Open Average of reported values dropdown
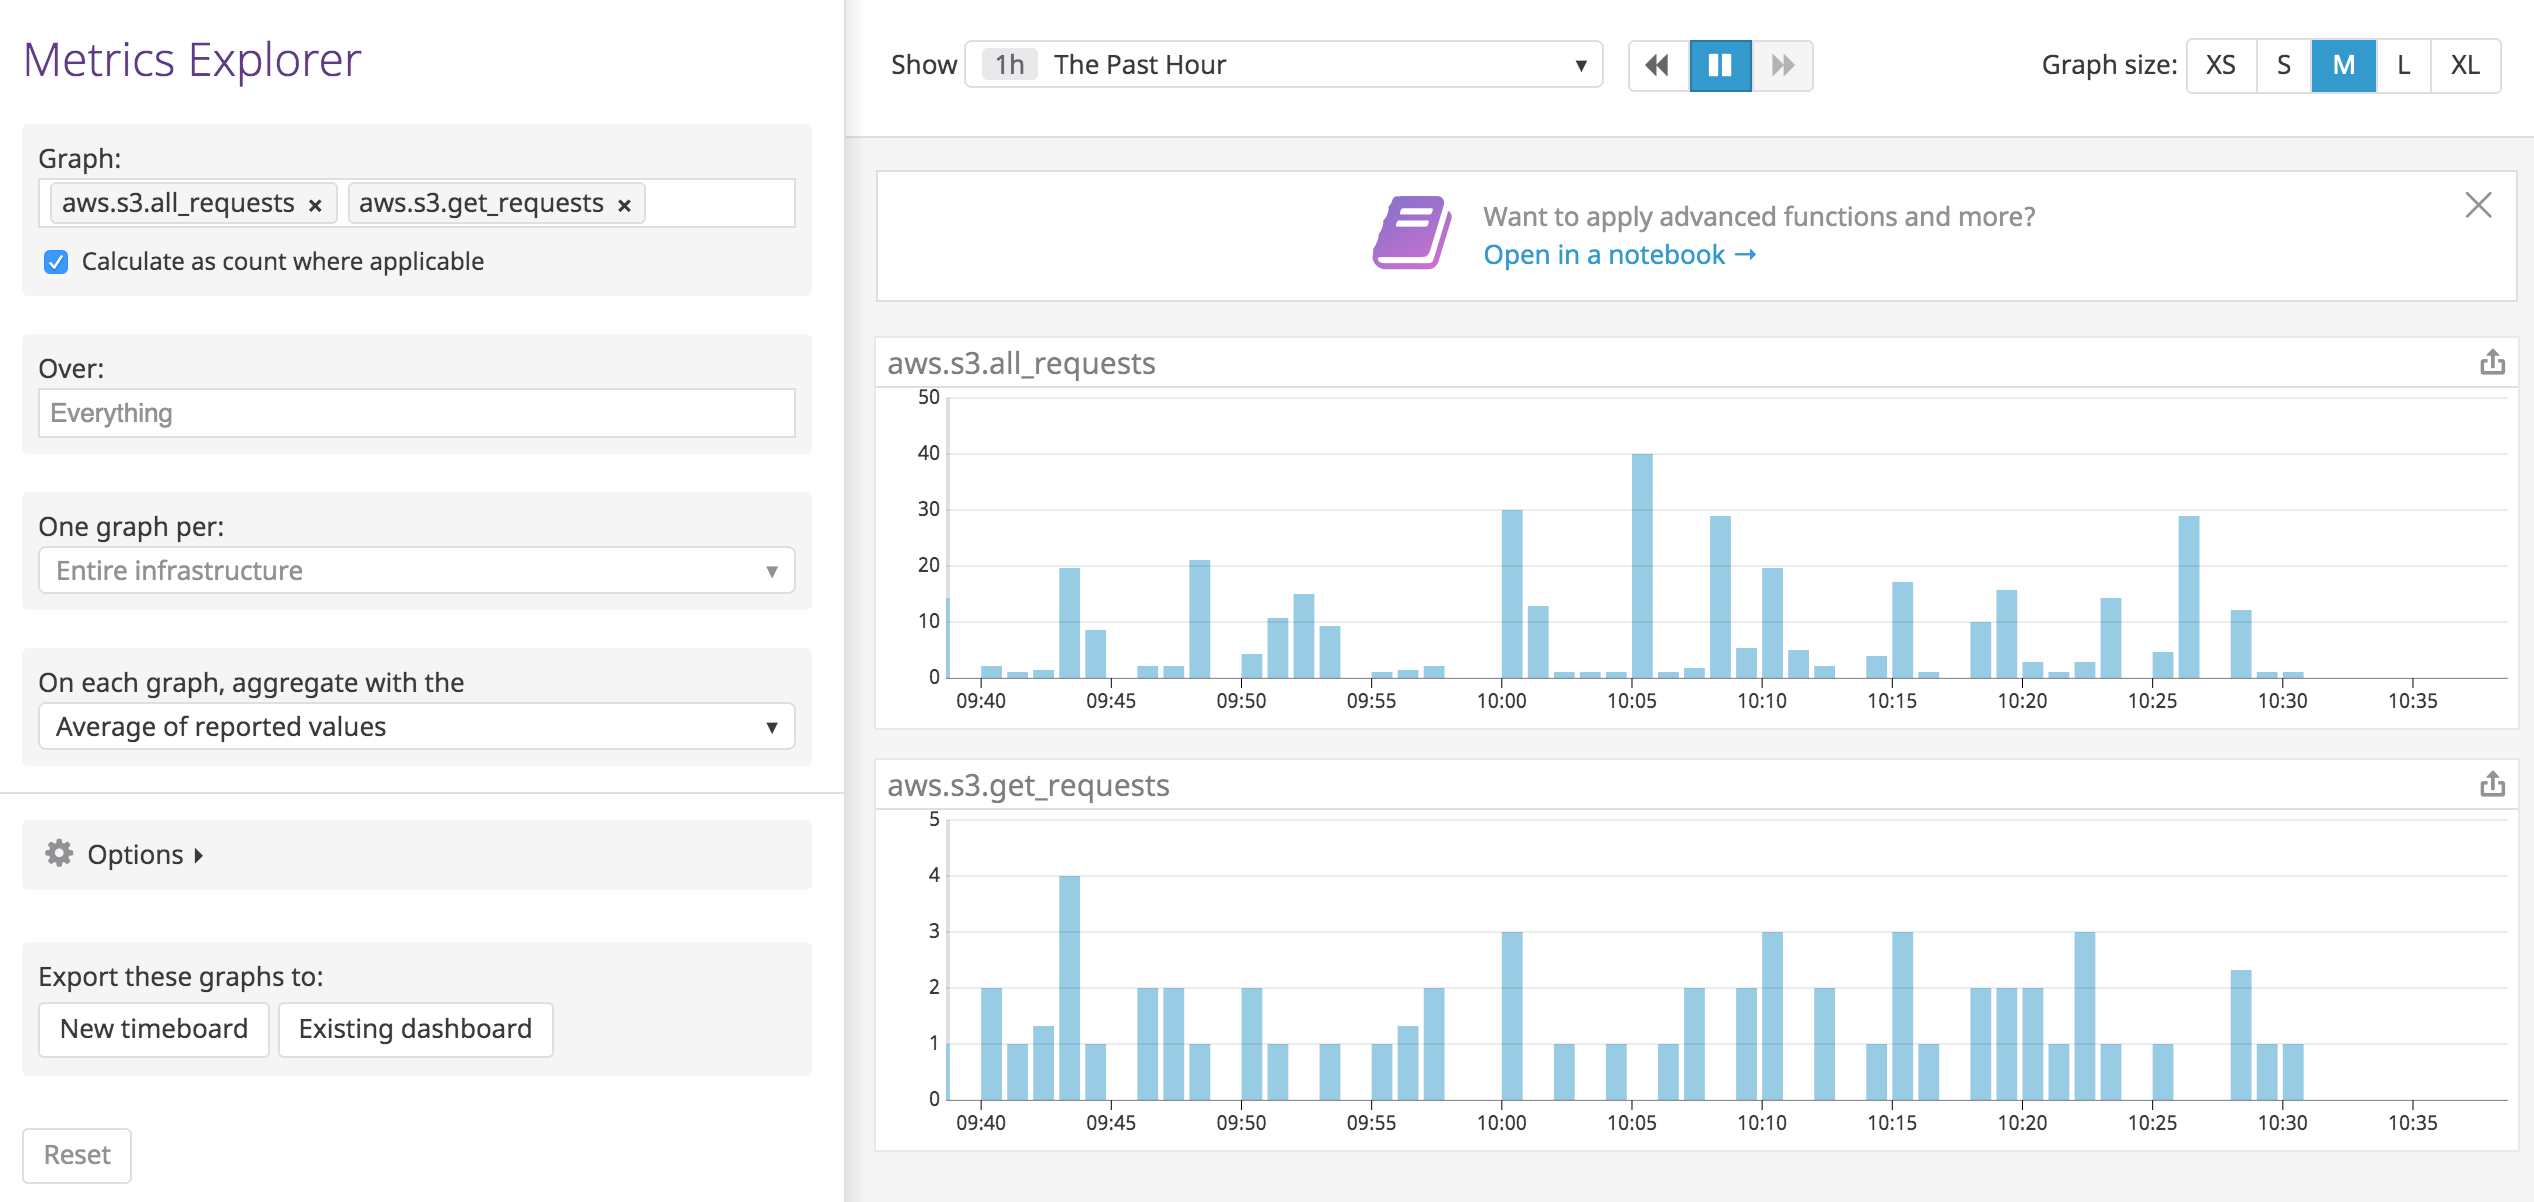The height and width of the screenshot is (1202, 2534). (416, 726)
